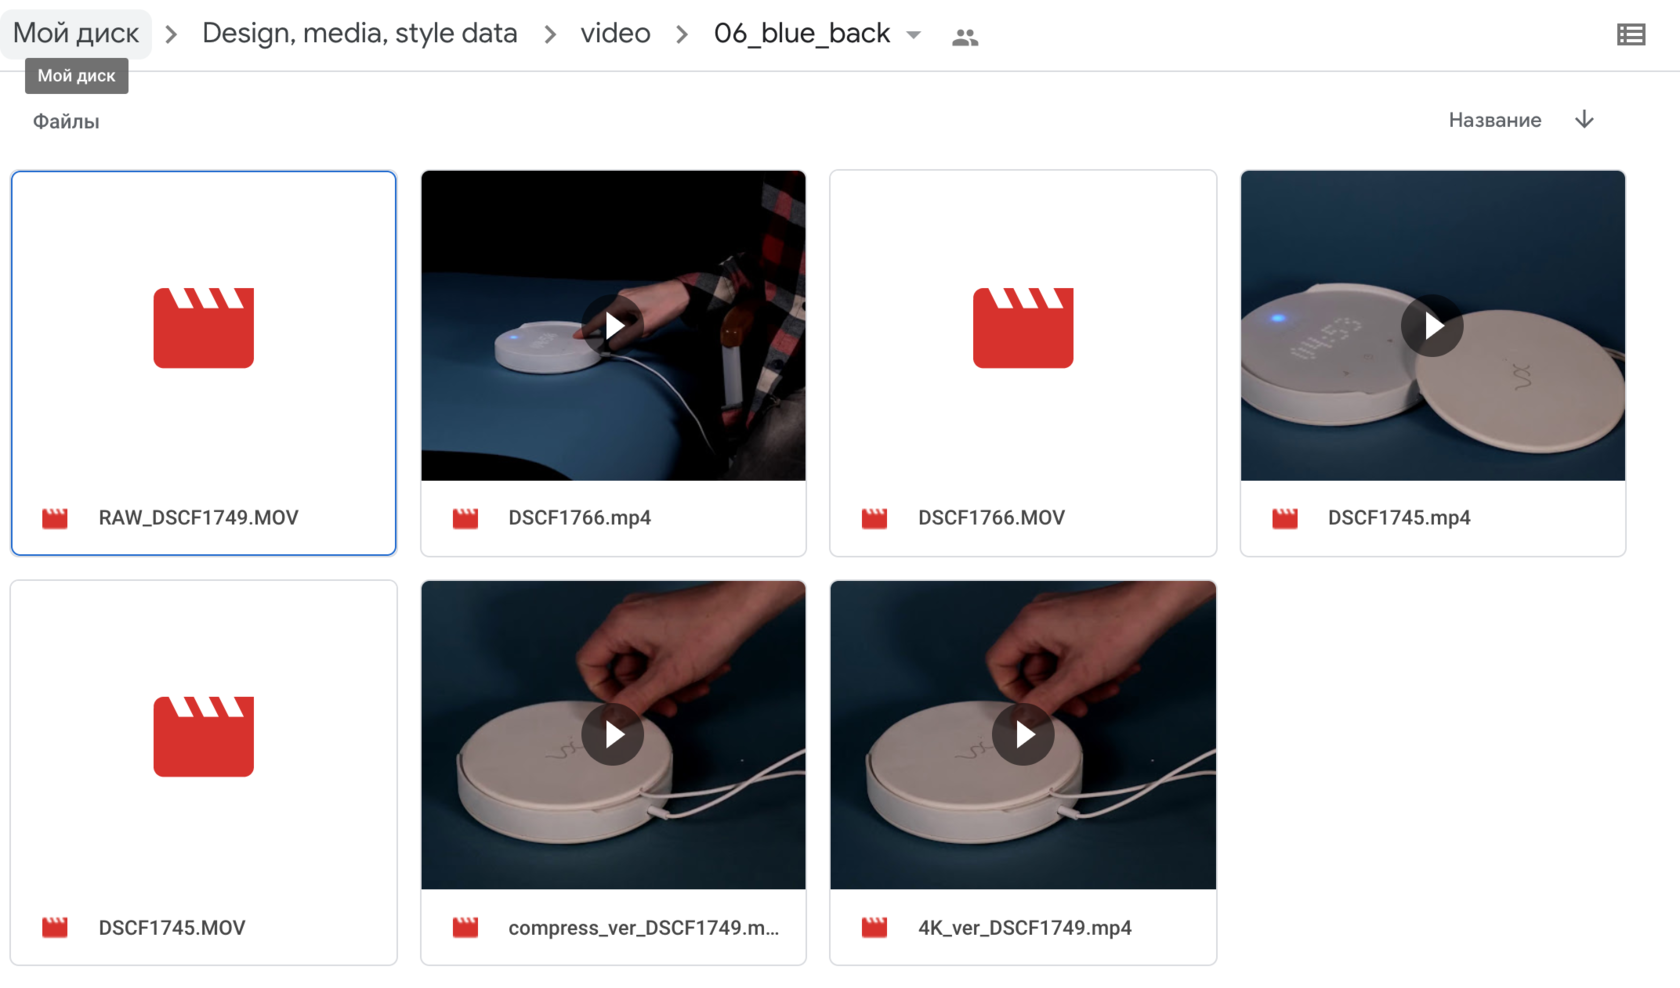Play the 4K_ver_DSCF1749.mp4 video preview

point(1023,734)
